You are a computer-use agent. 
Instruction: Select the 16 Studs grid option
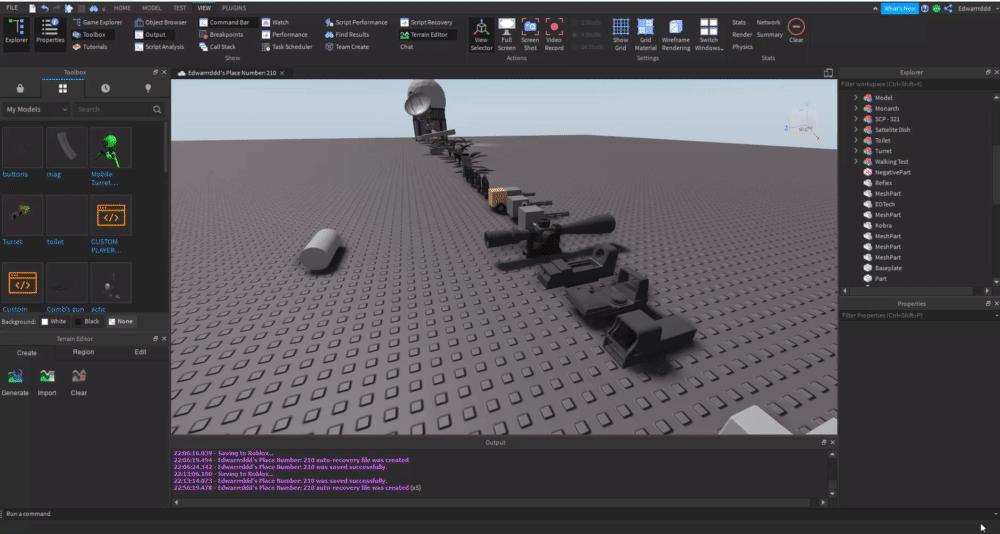coord(587,47)
